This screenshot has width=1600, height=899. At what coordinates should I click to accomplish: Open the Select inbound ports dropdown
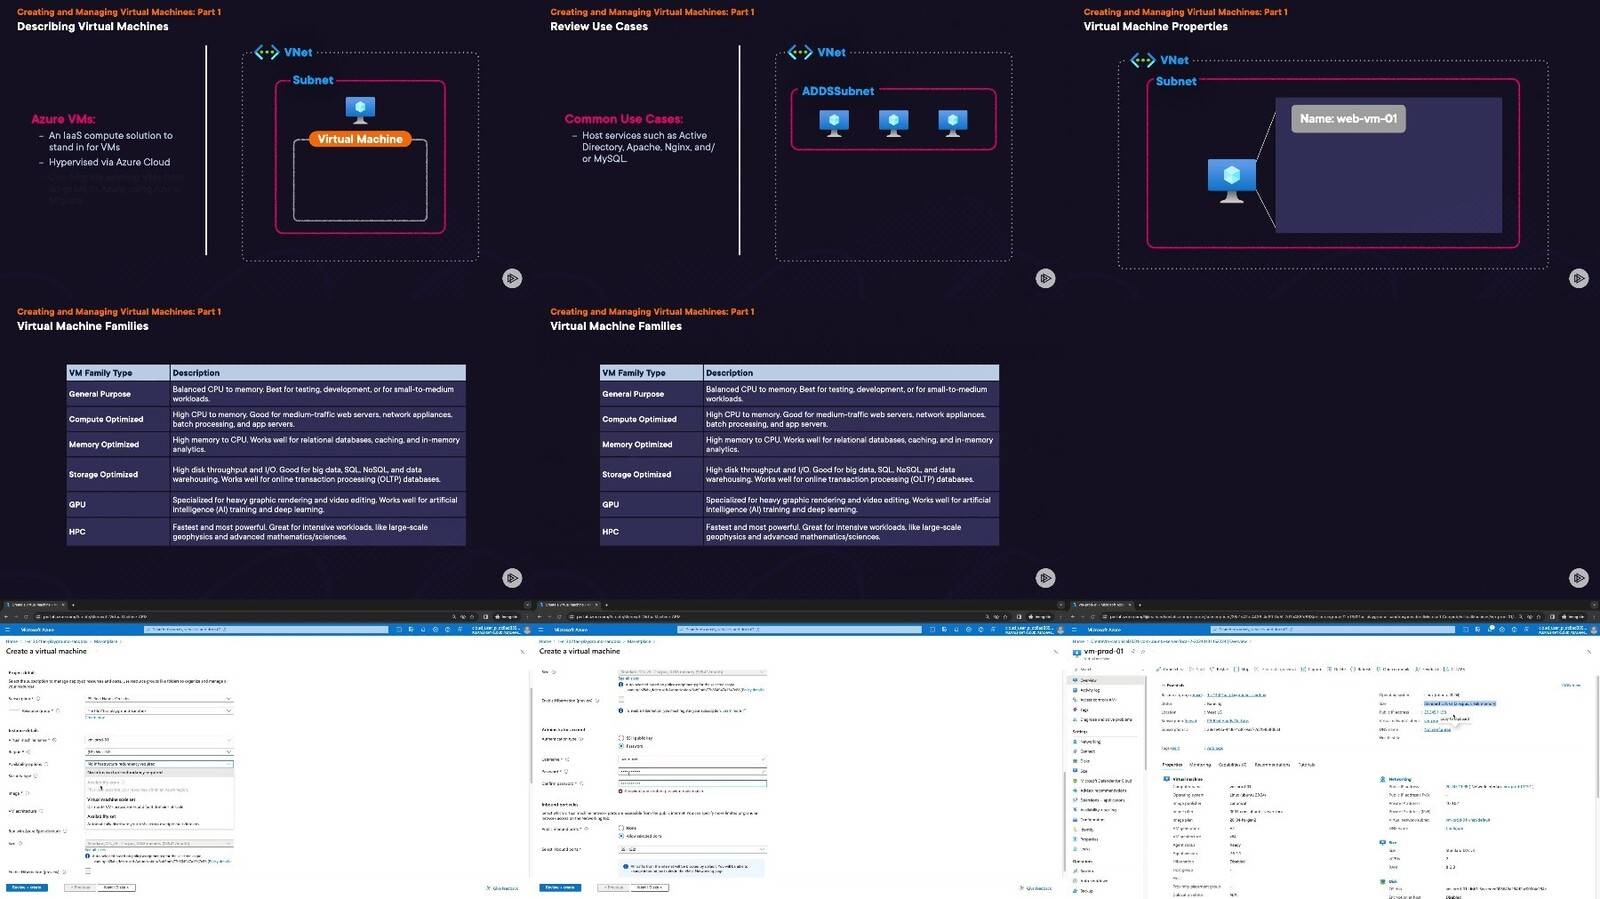[x=693, y=849]
